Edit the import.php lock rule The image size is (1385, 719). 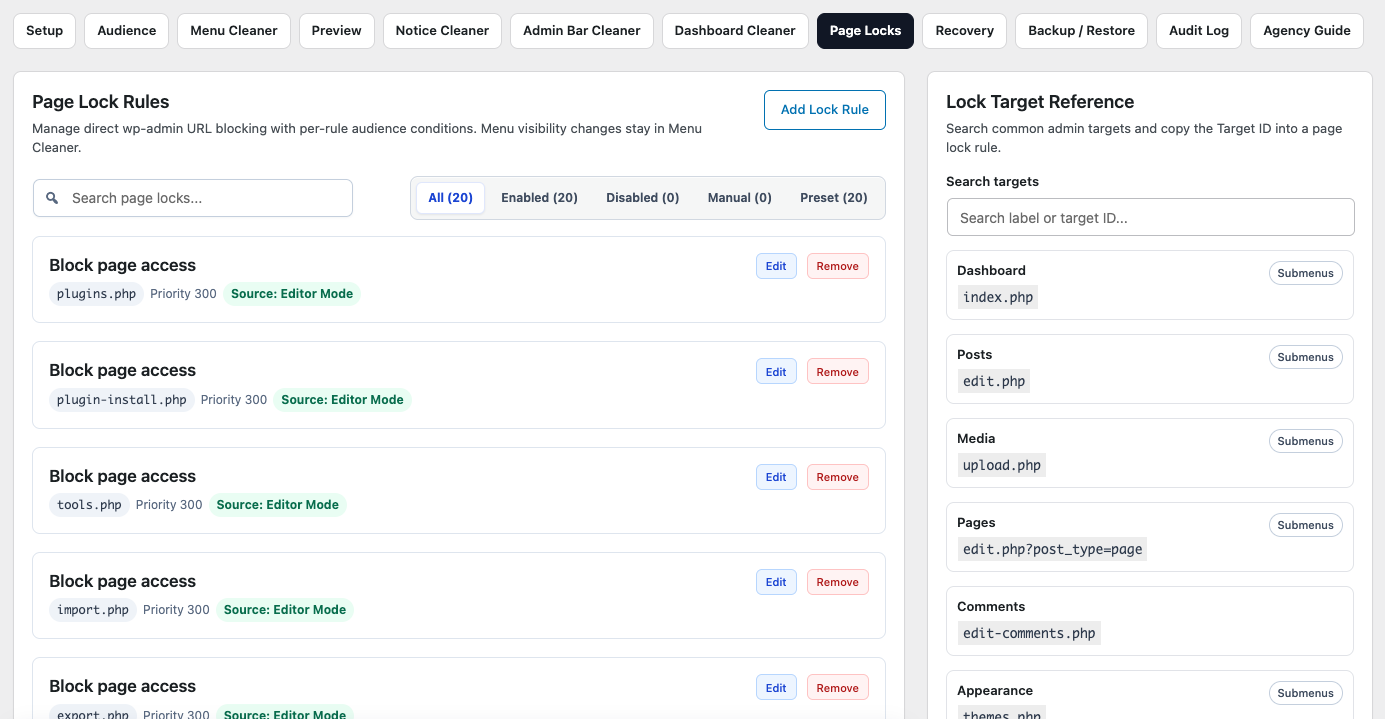pos(776,582)
